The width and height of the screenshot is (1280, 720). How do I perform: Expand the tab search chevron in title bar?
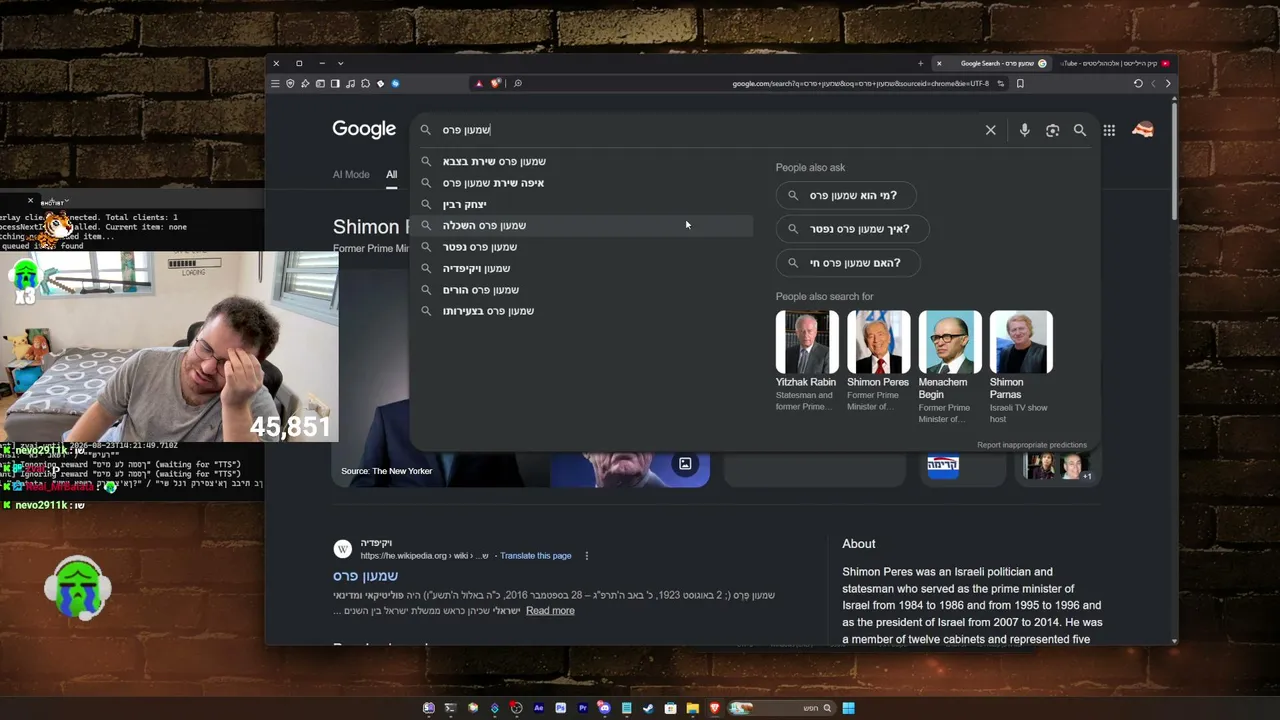pos(340,63)
